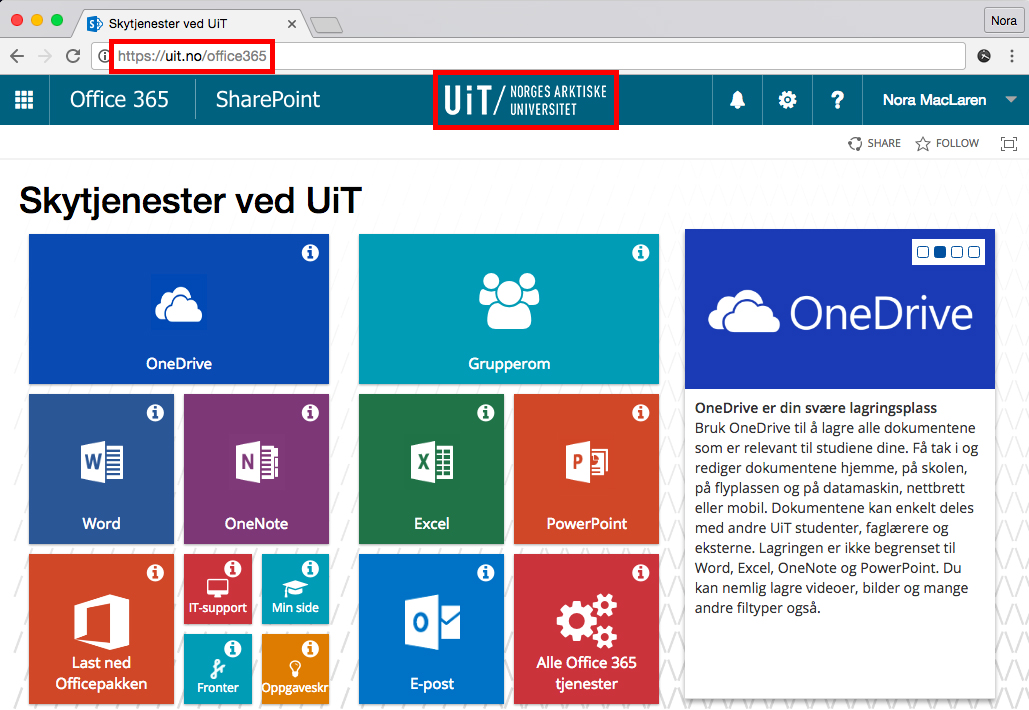Click the E-post Outlook tile
1029x710 pixels.
coord(431,629)
